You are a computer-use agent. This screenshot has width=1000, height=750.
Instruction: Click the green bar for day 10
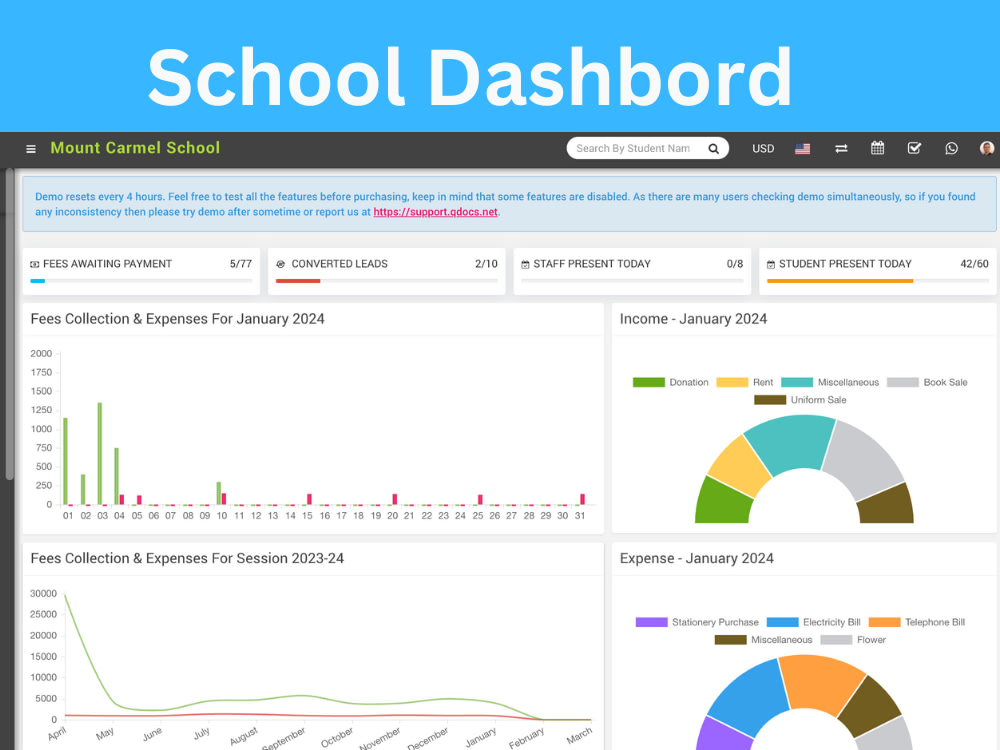219,493
